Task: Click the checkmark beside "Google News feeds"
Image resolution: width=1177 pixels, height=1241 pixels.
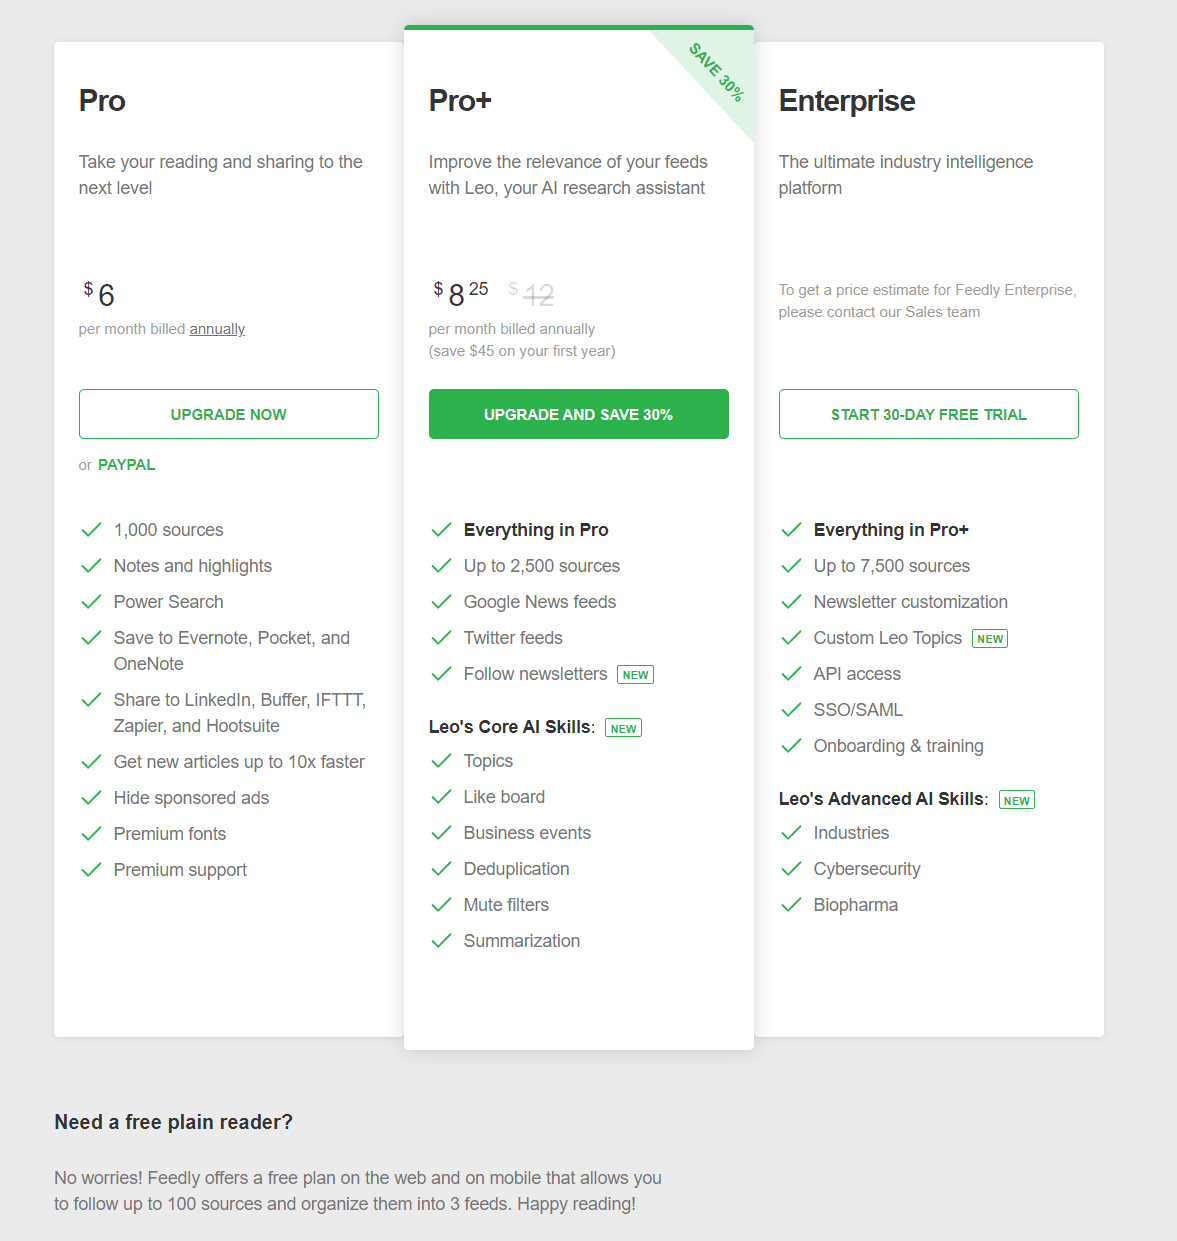Action: (441, 601)
